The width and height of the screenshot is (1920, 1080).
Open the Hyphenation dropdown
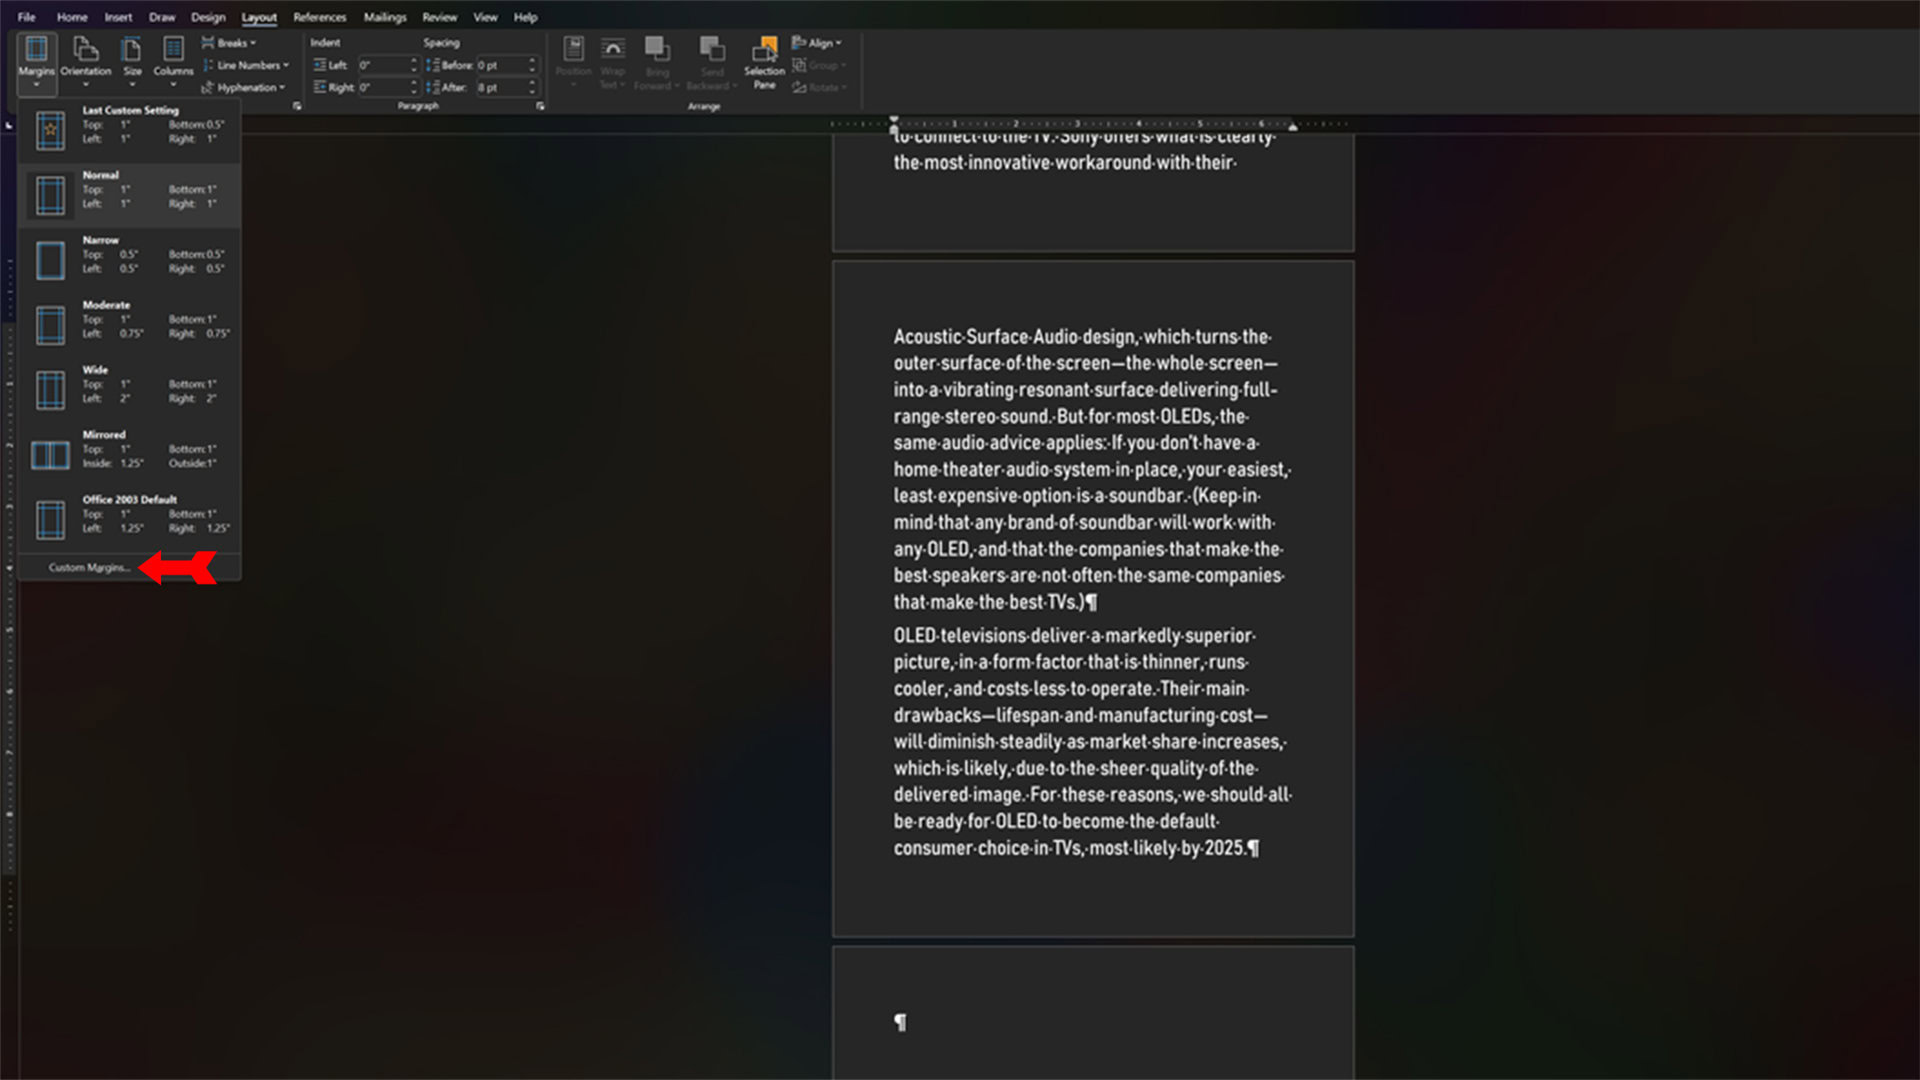pos(246,88)
